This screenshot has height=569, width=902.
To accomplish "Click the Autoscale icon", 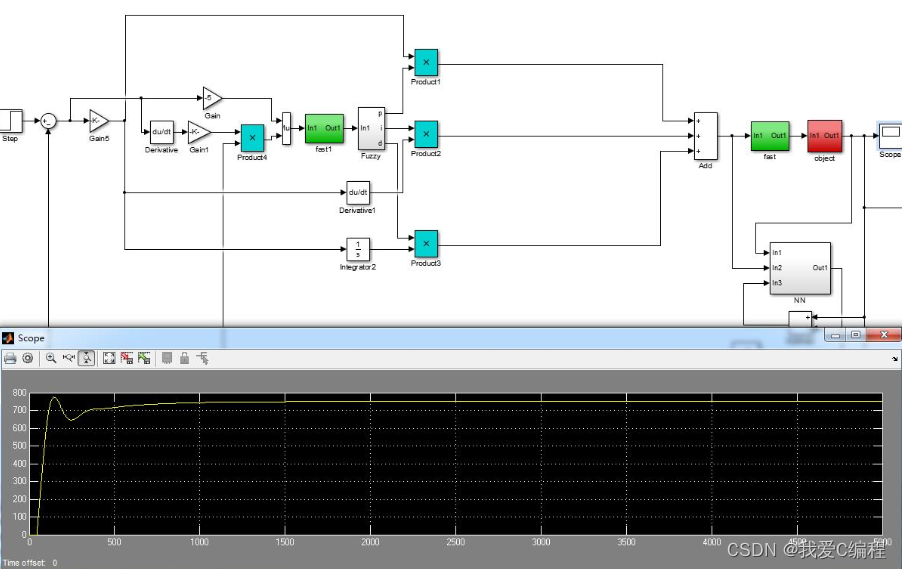I will [x=110, y=358].
